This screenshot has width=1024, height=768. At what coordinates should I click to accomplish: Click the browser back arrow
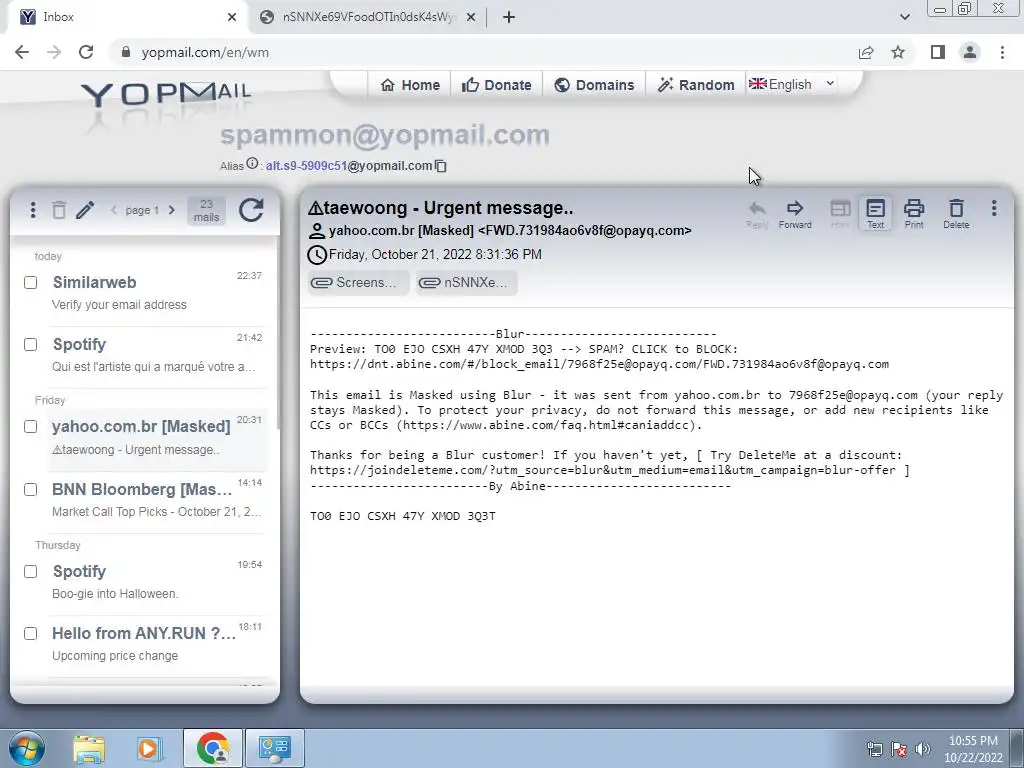pyautogui.click(x=22, y=52)
